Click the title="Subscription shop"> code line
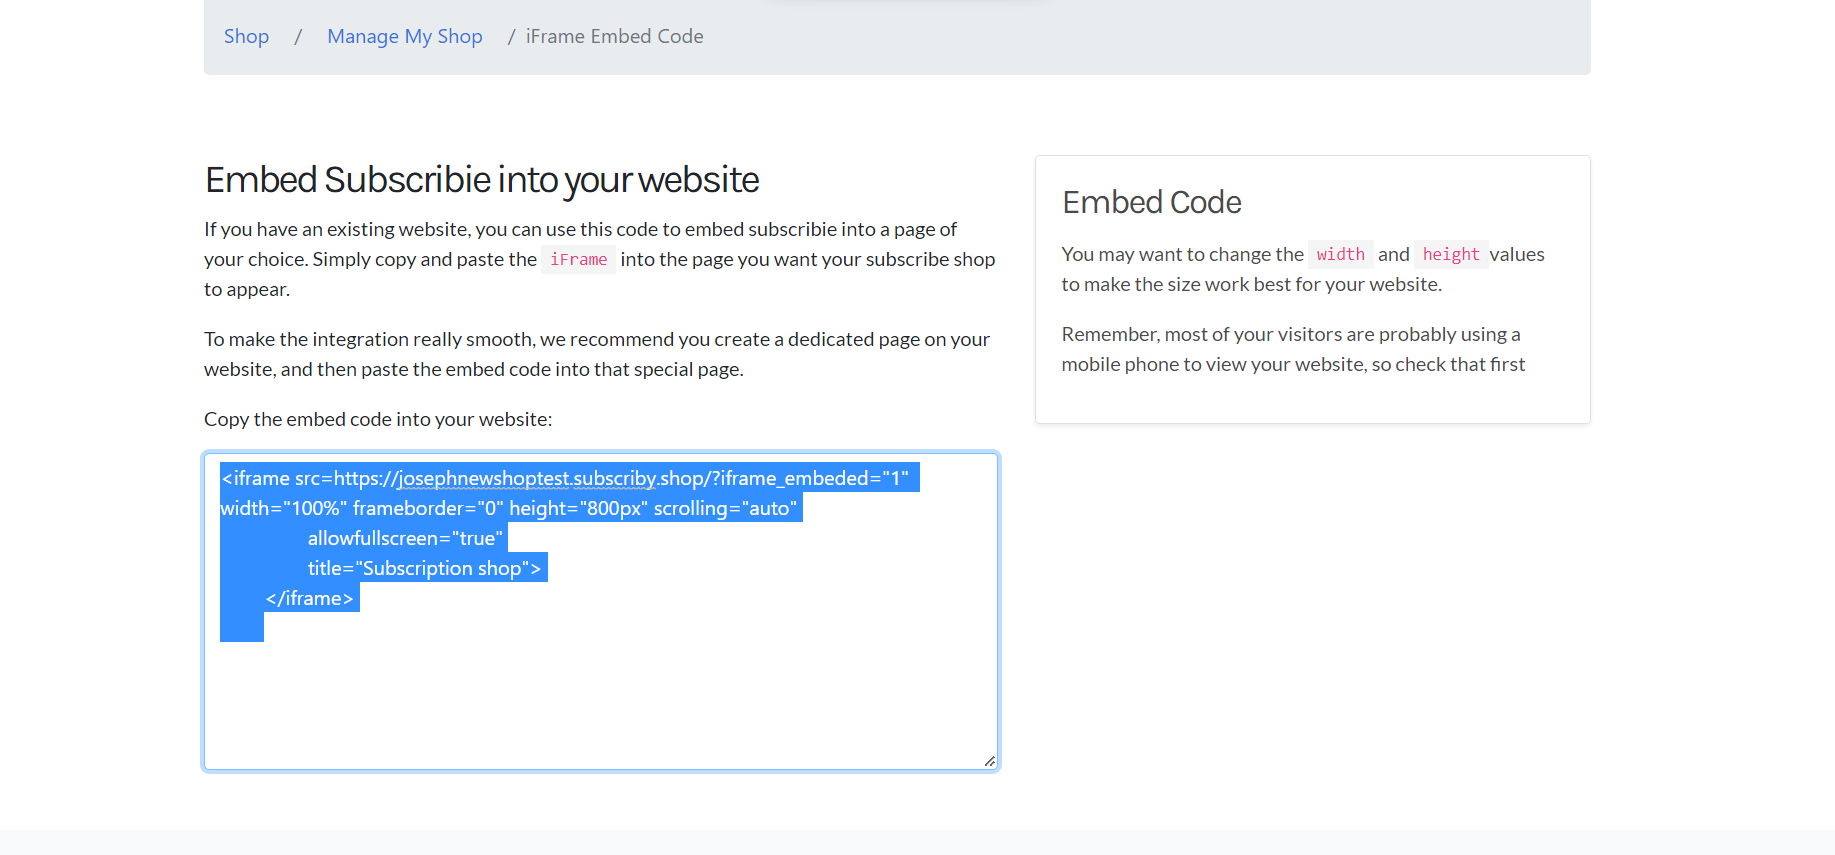1835x855 pixels. coord(424,568)
